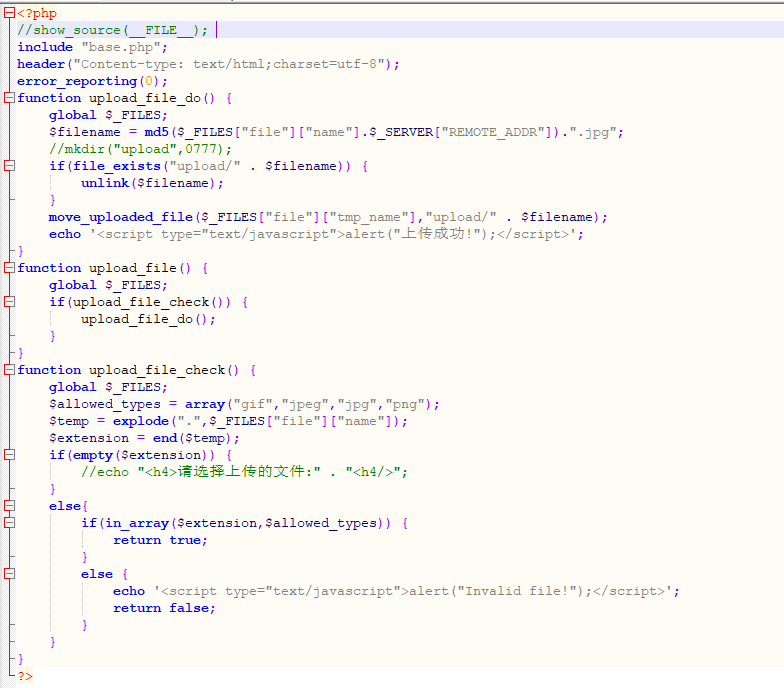The height and width of the screenshot is (688, 784).
Task: Collapse the <?php block fold marker
Action: coord(9,14)
